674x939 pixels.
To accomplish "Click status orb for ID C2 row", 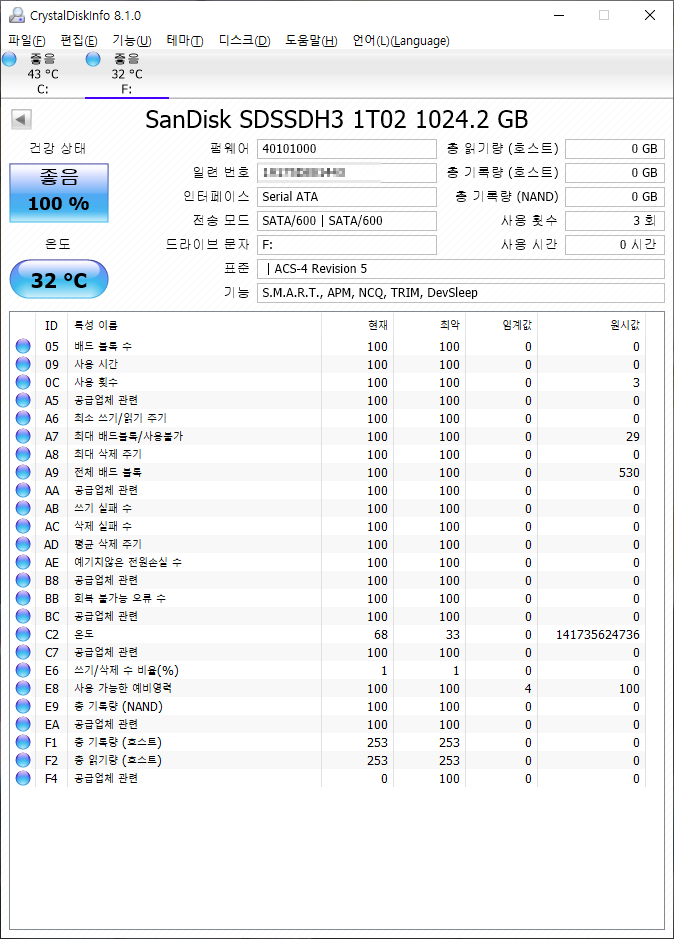I will 23,634.
